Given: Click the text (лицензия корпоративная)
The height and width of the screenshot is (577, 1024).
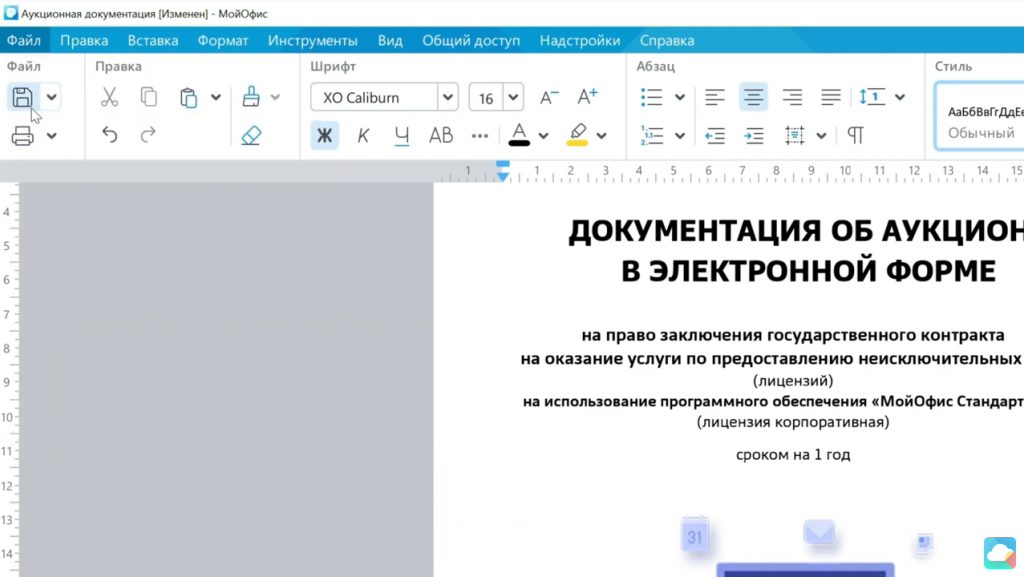Looking at the screenshot, I should click(793, 422).
